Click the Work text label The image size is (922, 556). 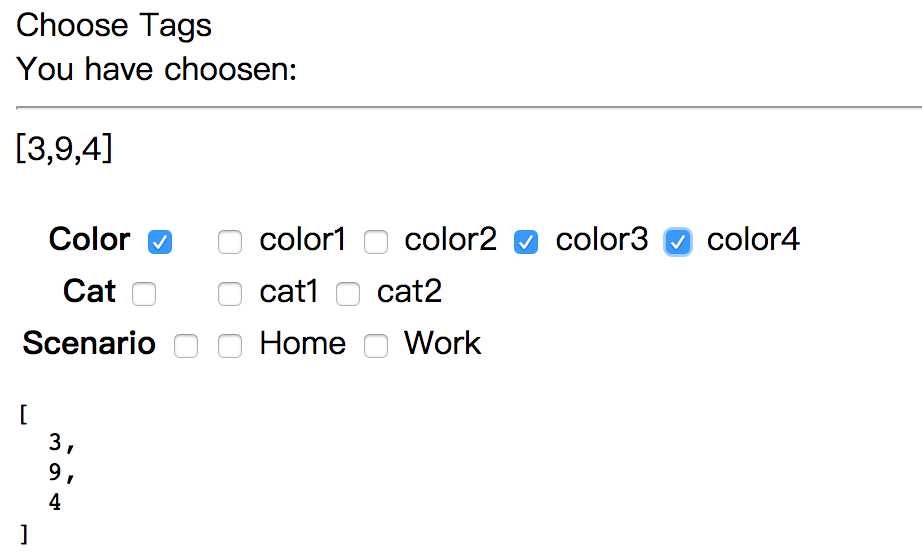tap(442, 343)
